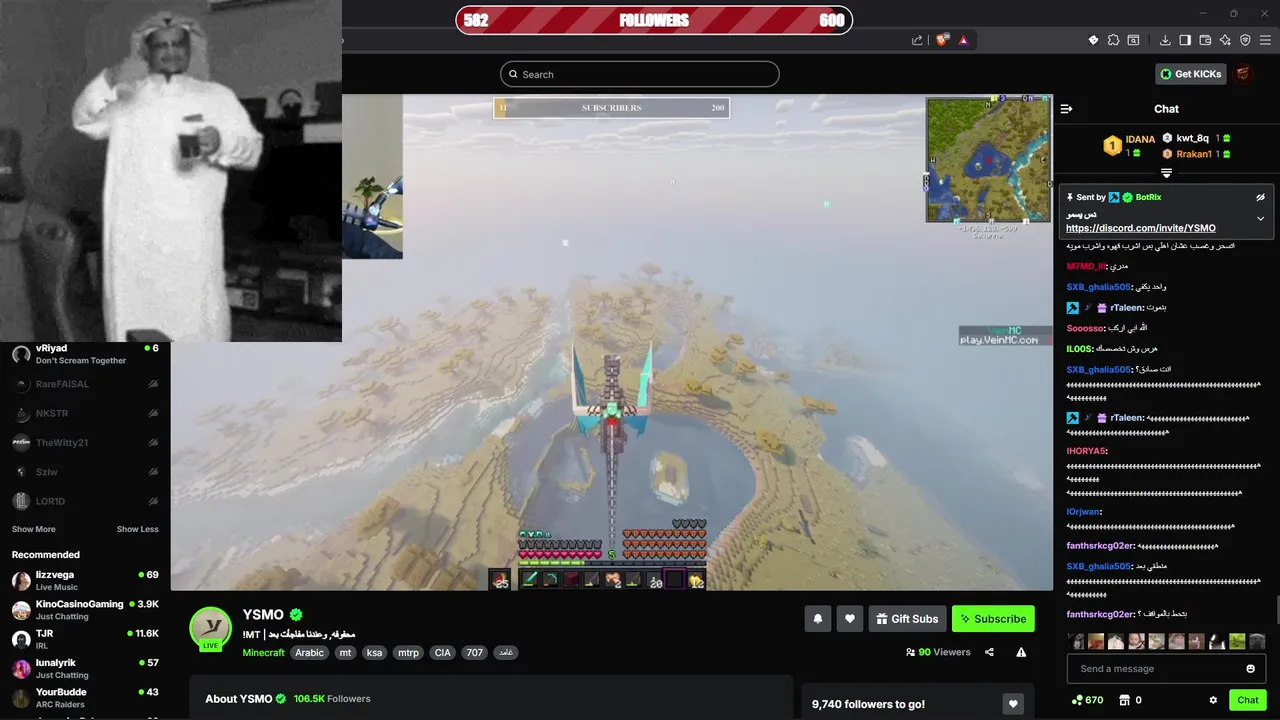Click the browser share page icon
The image size is (1280, 720).
(917, 40)
